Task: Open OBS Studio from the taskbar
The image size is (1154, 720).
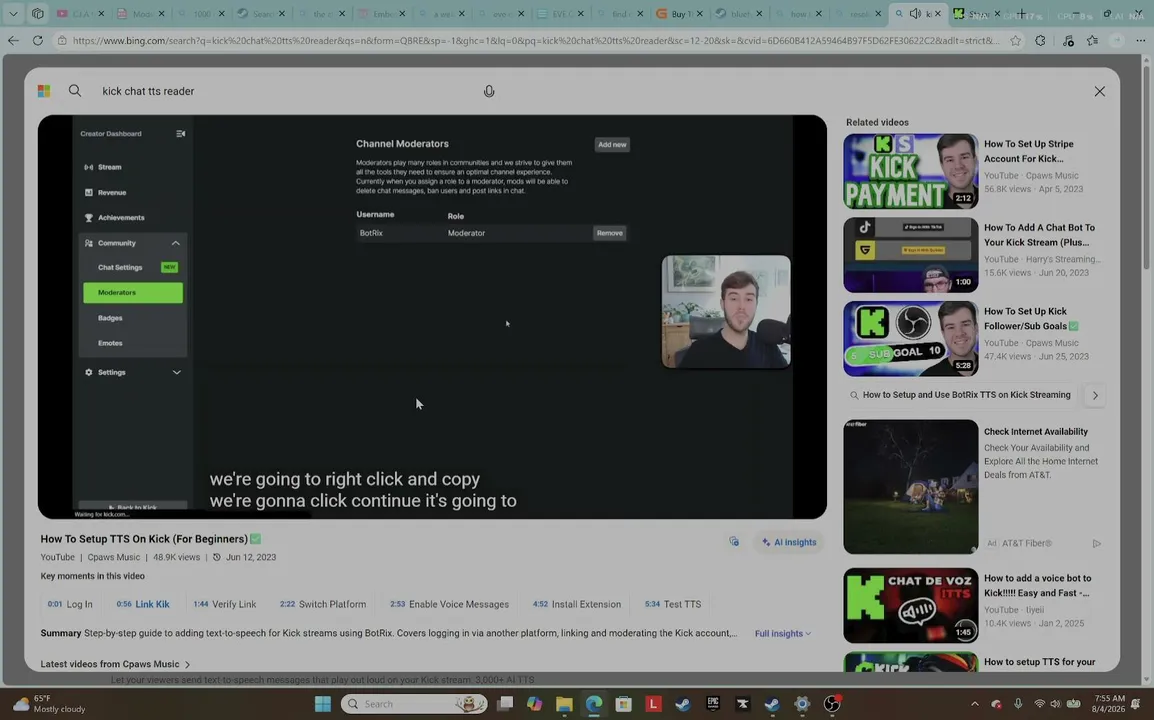Action: 832,704
